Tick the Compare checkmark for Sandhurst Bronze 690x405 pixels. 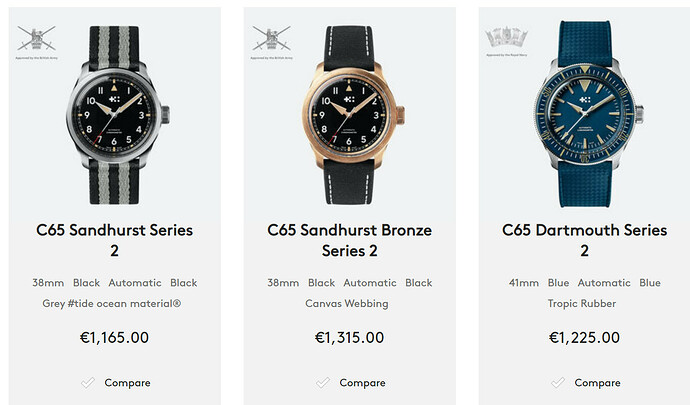coord(323,383)
